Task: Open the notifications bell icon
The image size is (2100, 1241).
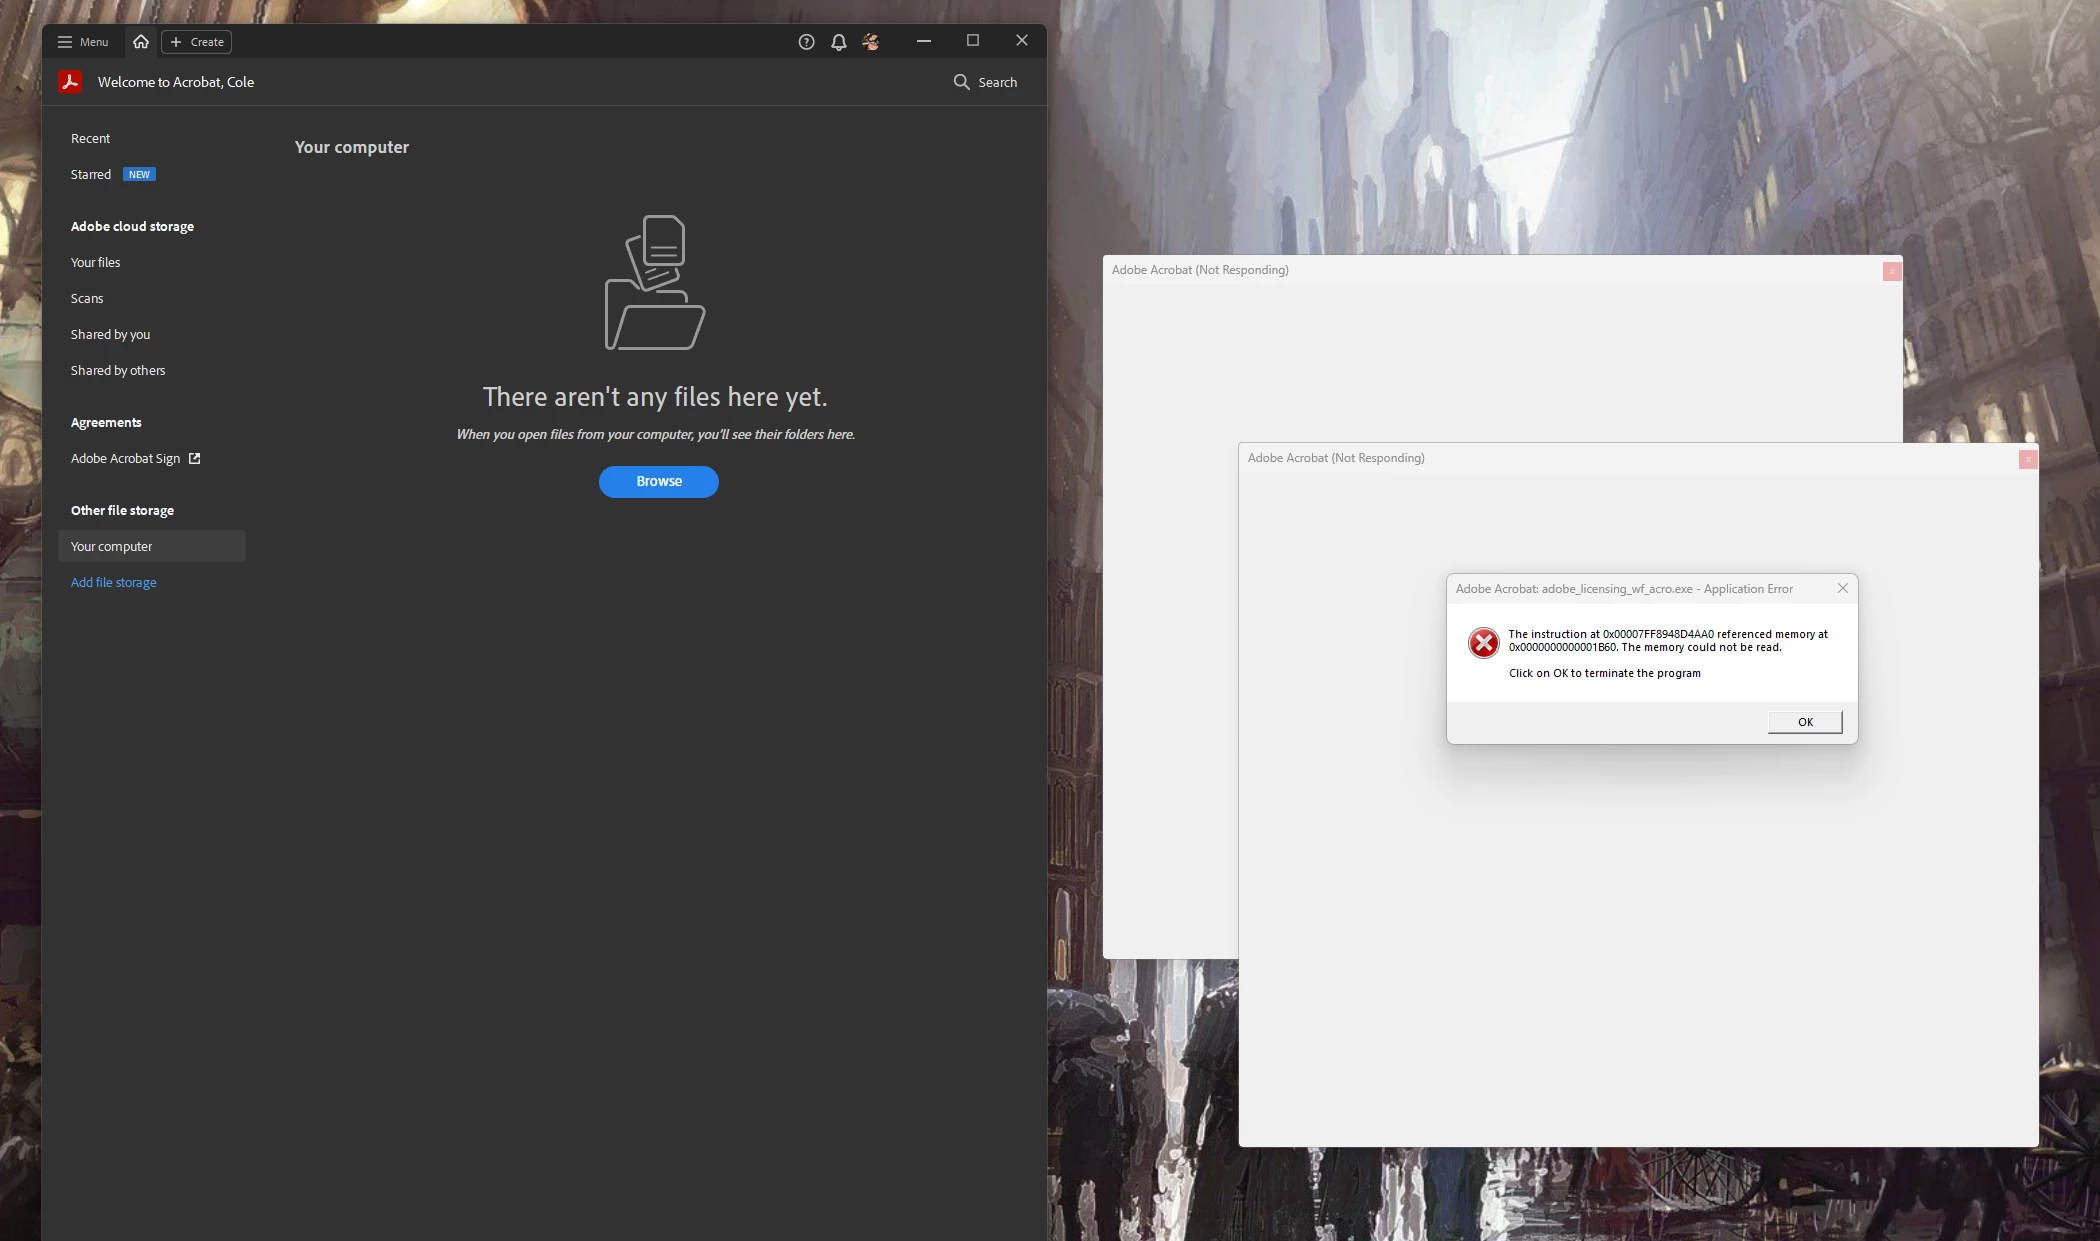Action: [838, 42]
